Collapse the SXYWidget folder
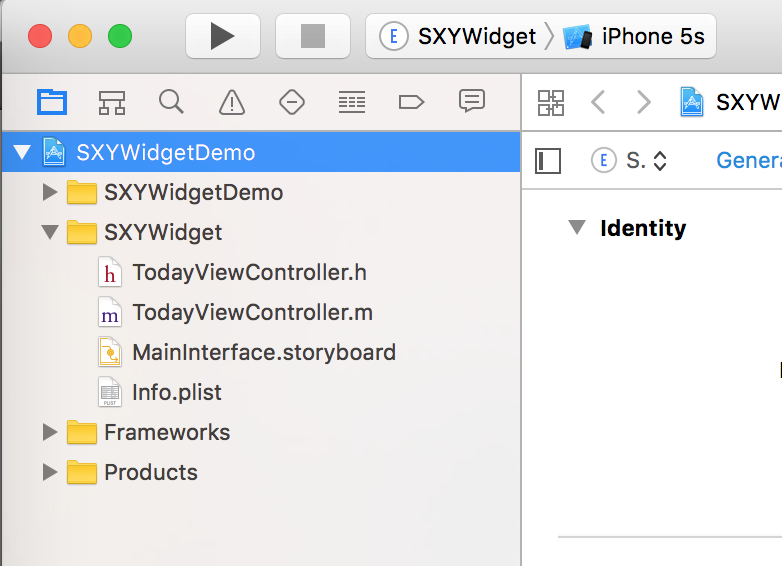782x566 pixels. coord(50,233)
